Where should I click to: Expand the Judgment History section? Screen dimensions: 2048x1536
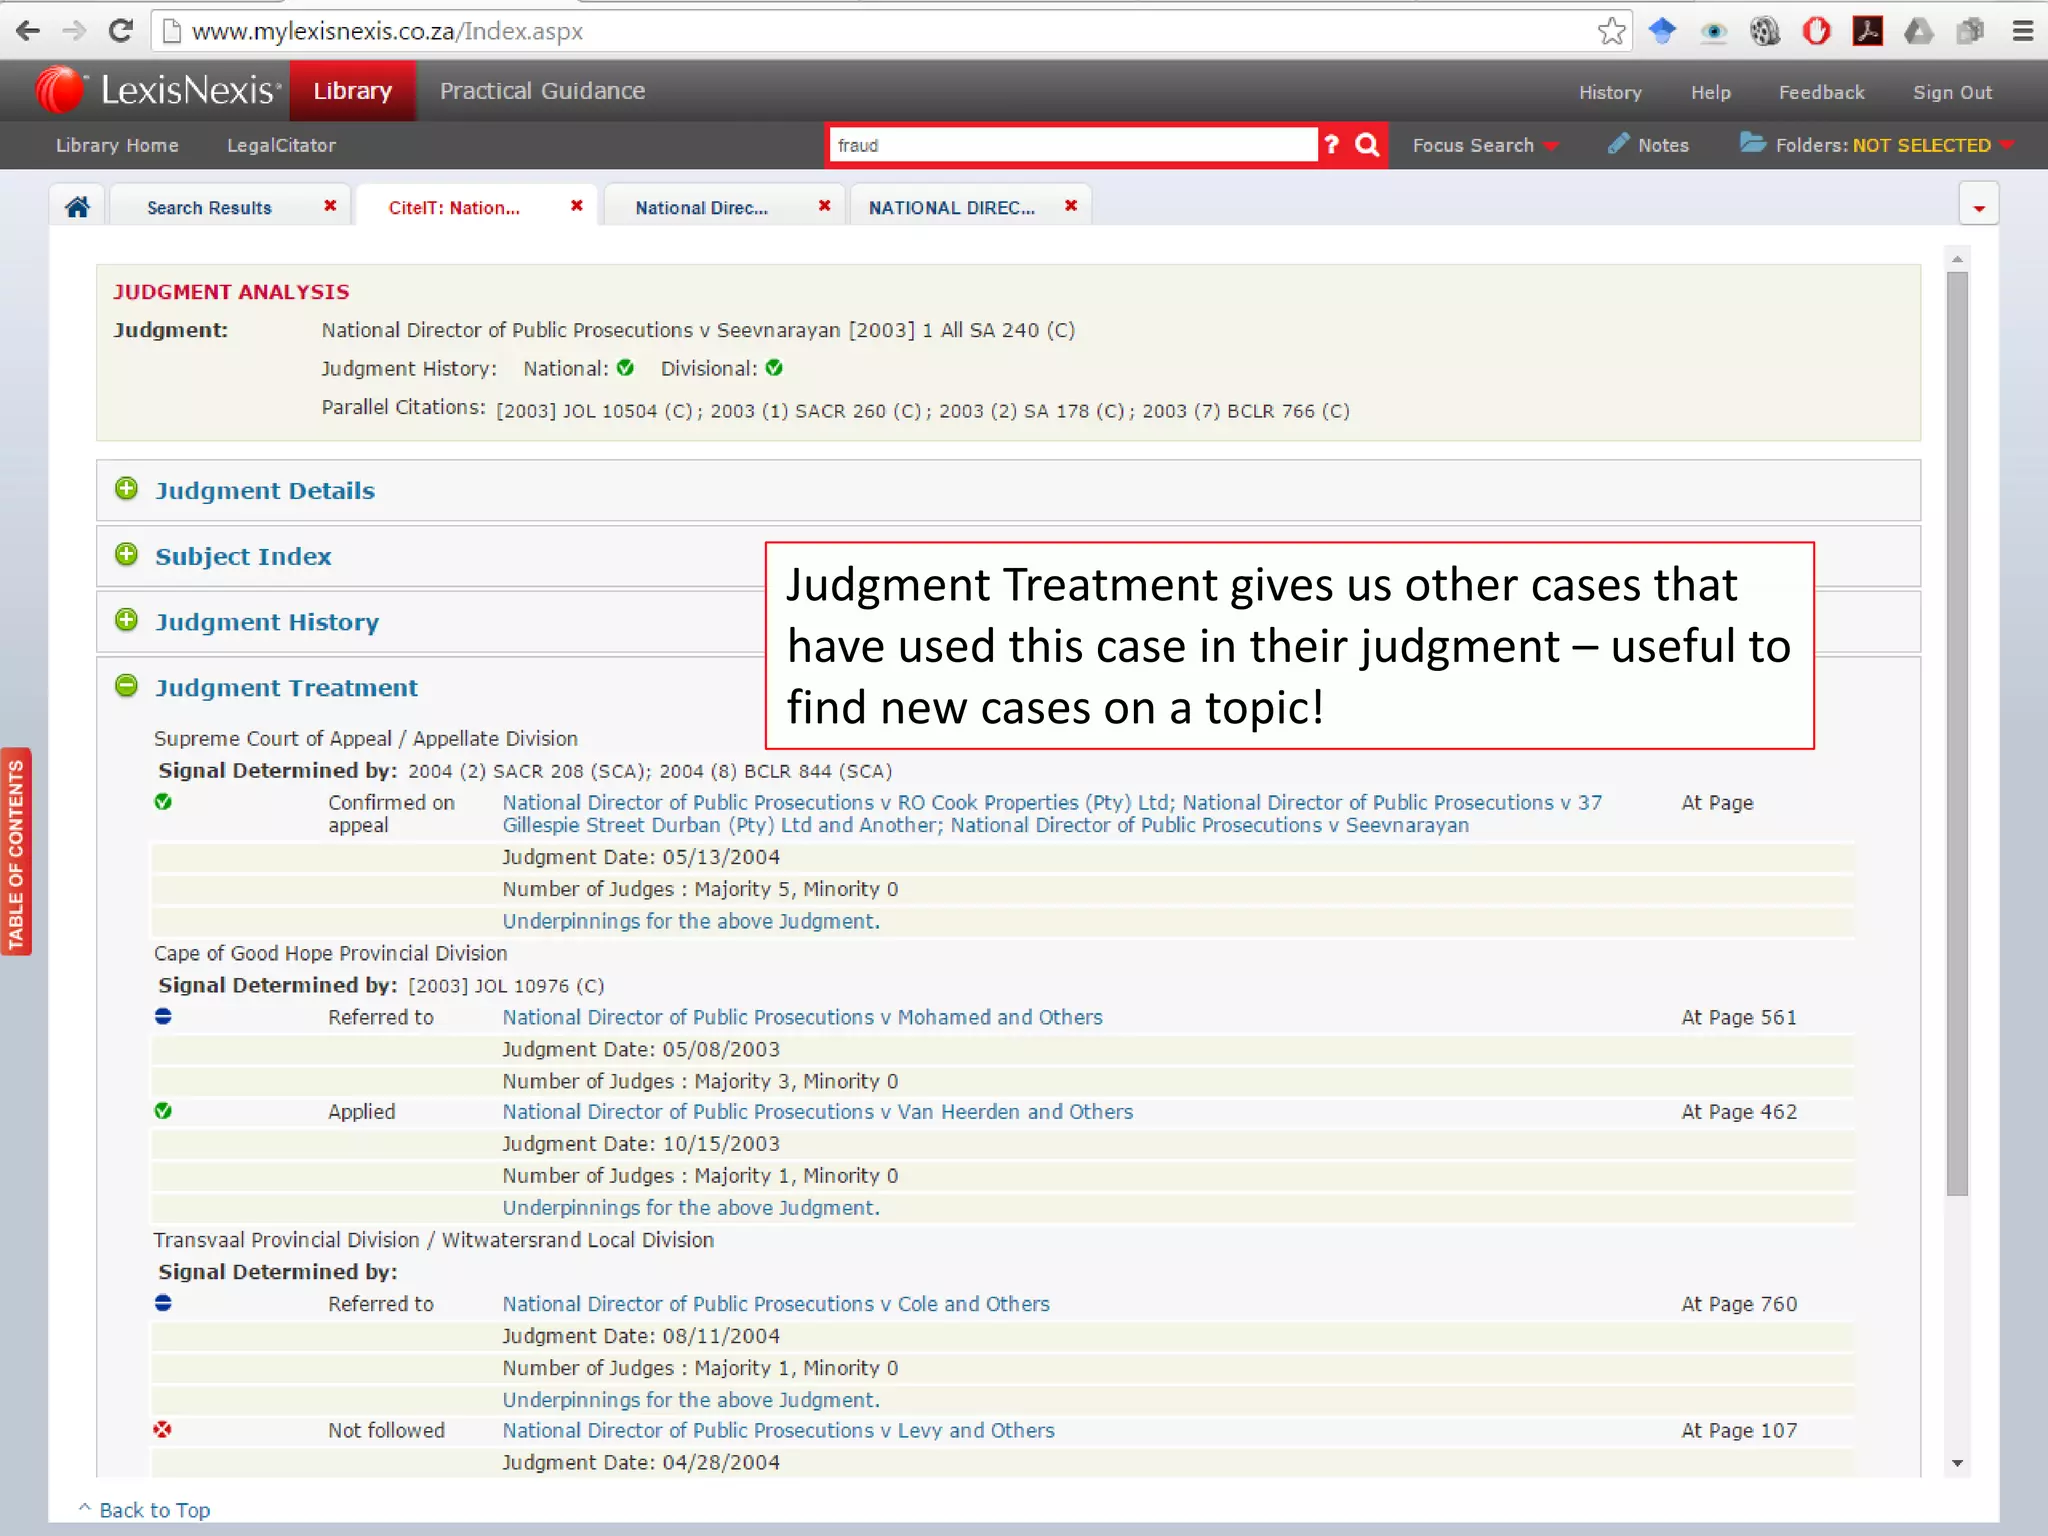tap(126, 620)
